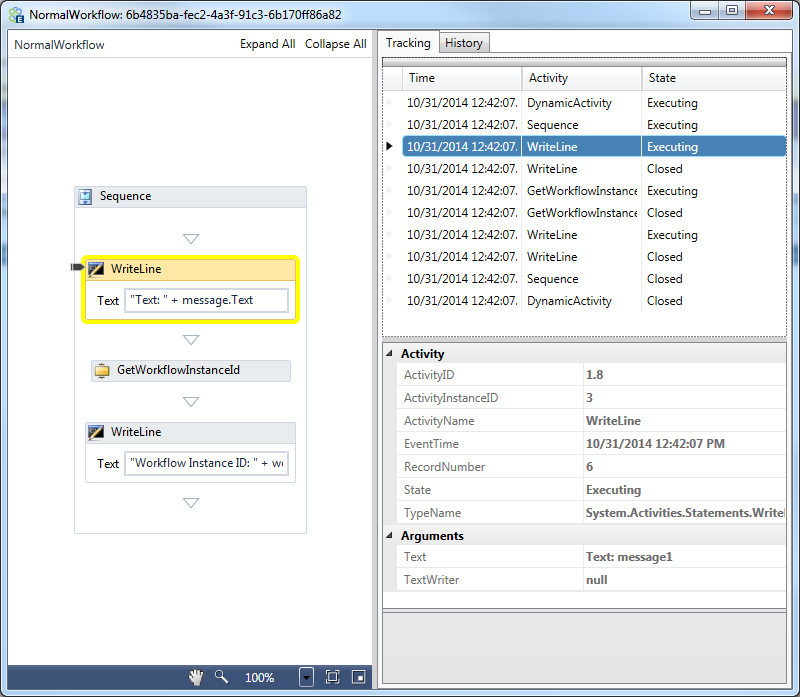The height and width of the screenshot is (697, 800).
Task: Click the "Text: " + message.Text field
Action: pyautogui.click(x=206, y=300)
